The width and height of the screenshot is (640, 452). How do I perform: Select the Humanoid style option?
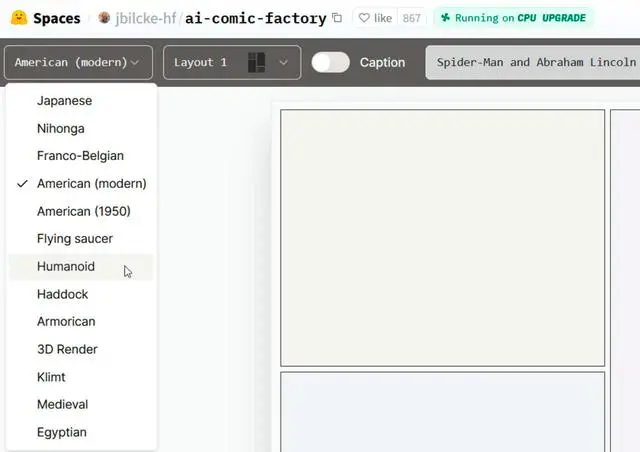click(x=66, y=267)
